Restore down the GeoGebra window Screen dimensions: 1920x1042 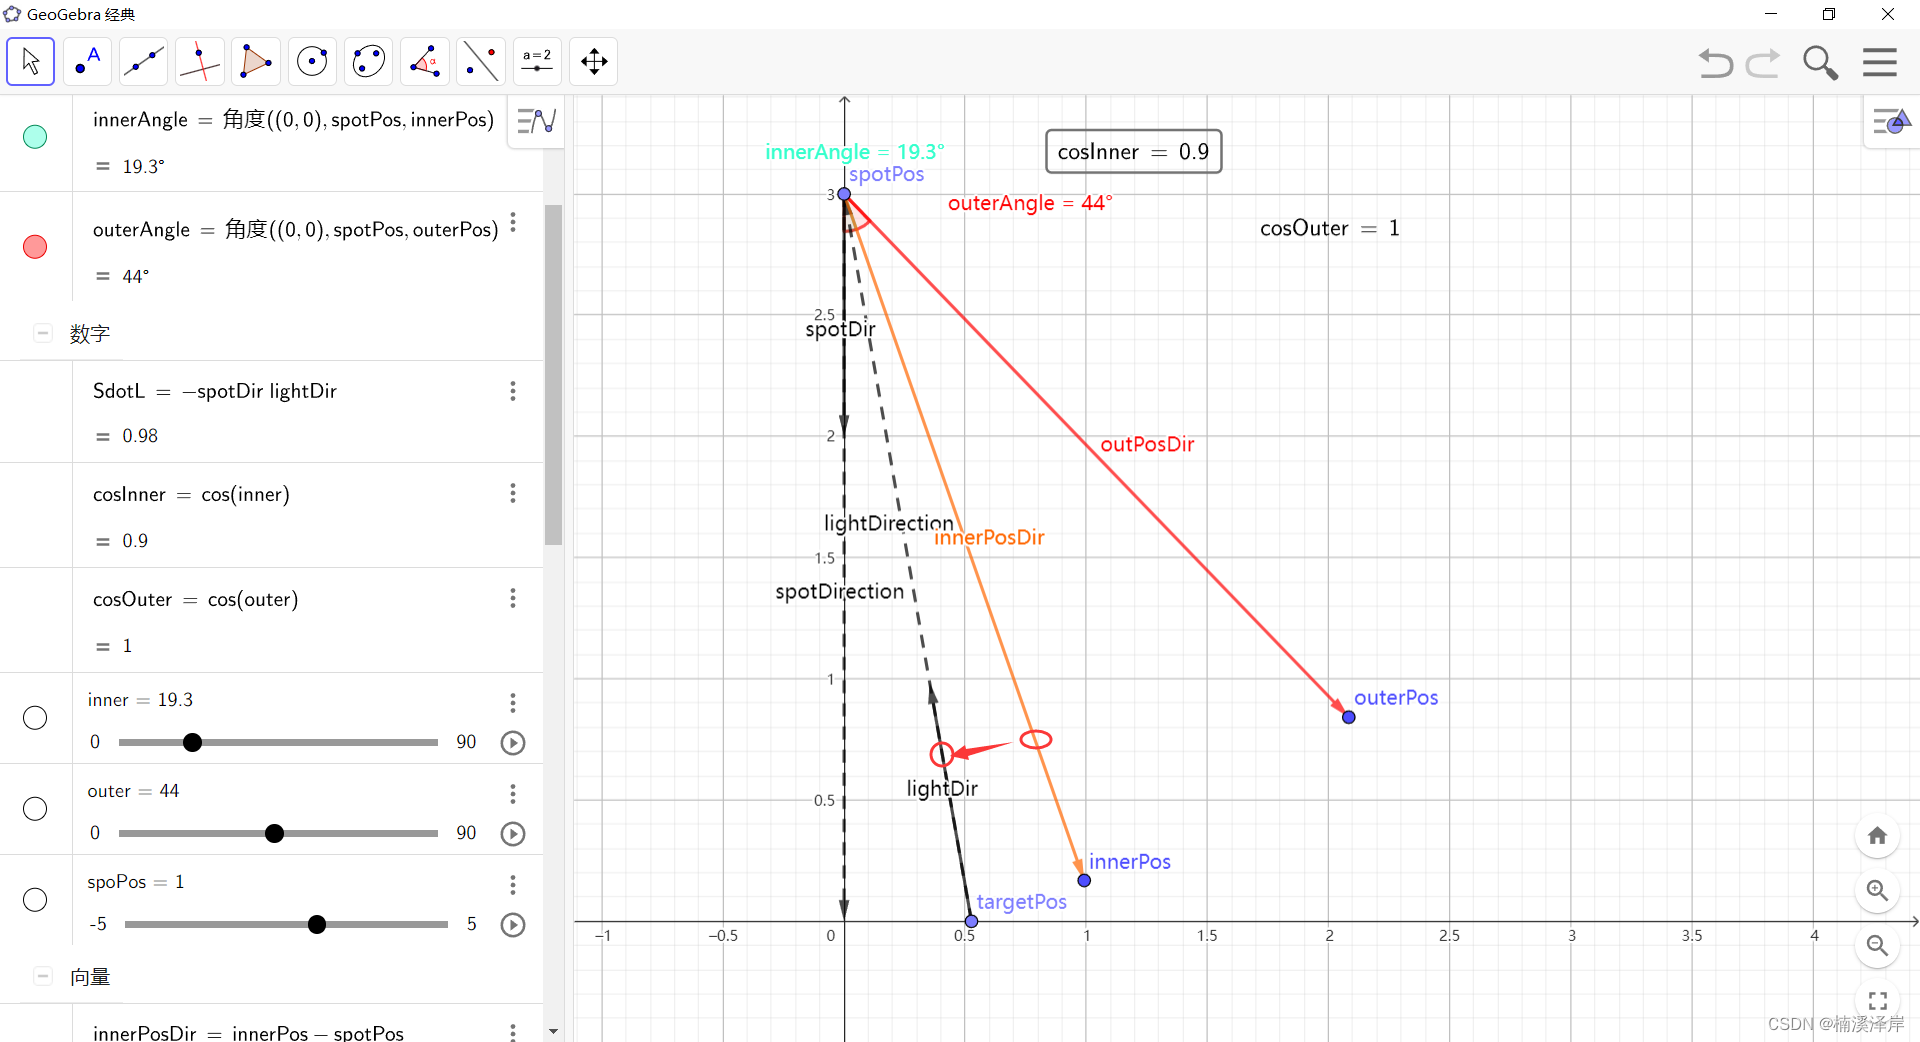pos(1829,14)
